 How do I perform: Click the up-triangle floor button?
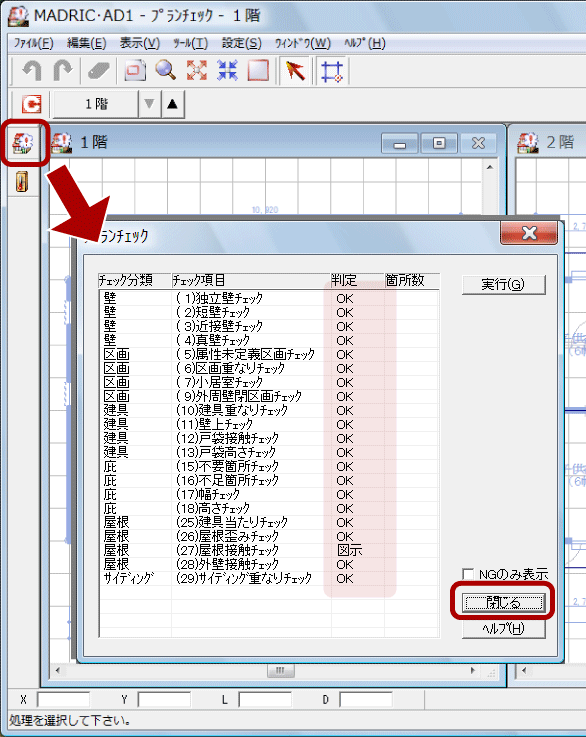[172, 104]
